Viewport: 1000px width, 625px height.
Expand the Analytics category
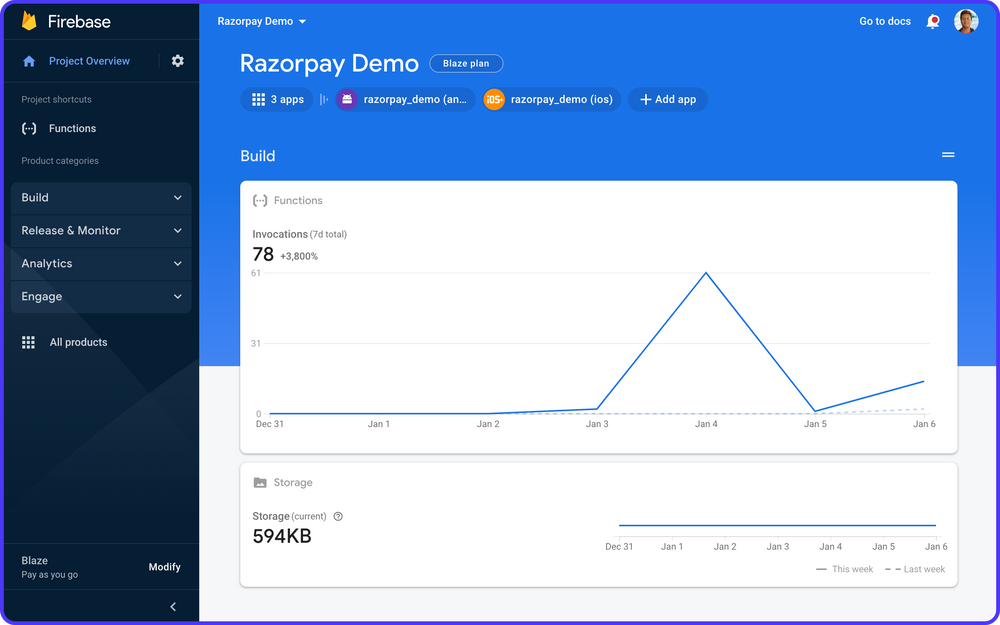100,263
